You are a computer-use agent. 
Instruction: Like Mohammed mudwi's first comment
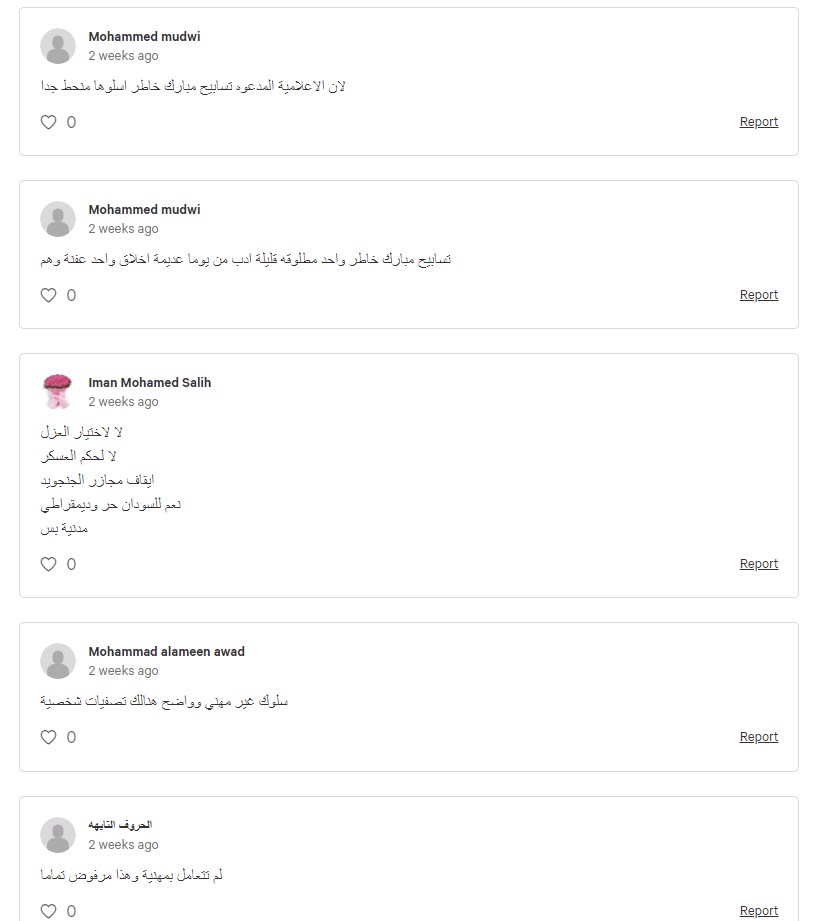point(48,122)
